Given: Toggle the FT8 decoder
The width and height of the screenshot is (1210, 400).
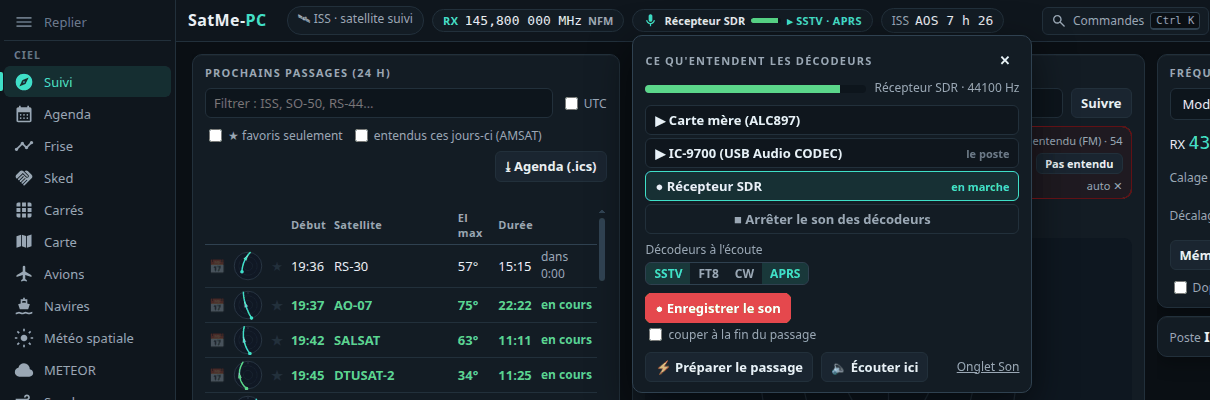Looking at the screenshot, I should pyautogui.click(x=708, y=273).
